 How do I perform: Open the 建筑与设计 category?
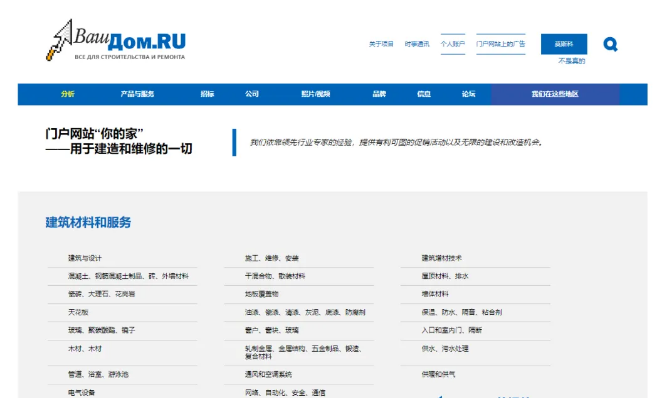tap(85, 258)
